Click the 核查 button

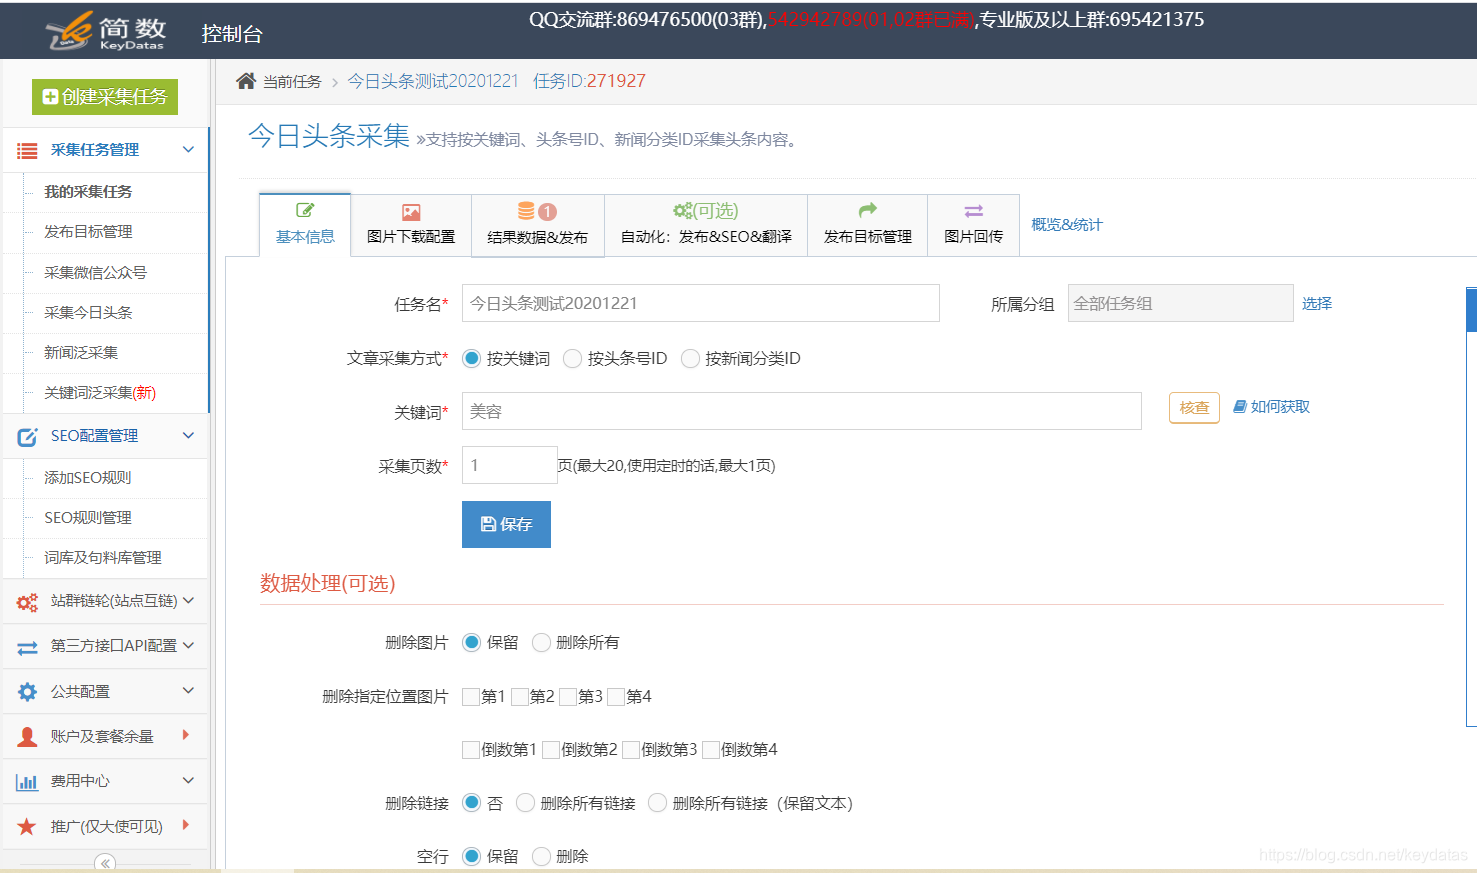pos(1194,408)
